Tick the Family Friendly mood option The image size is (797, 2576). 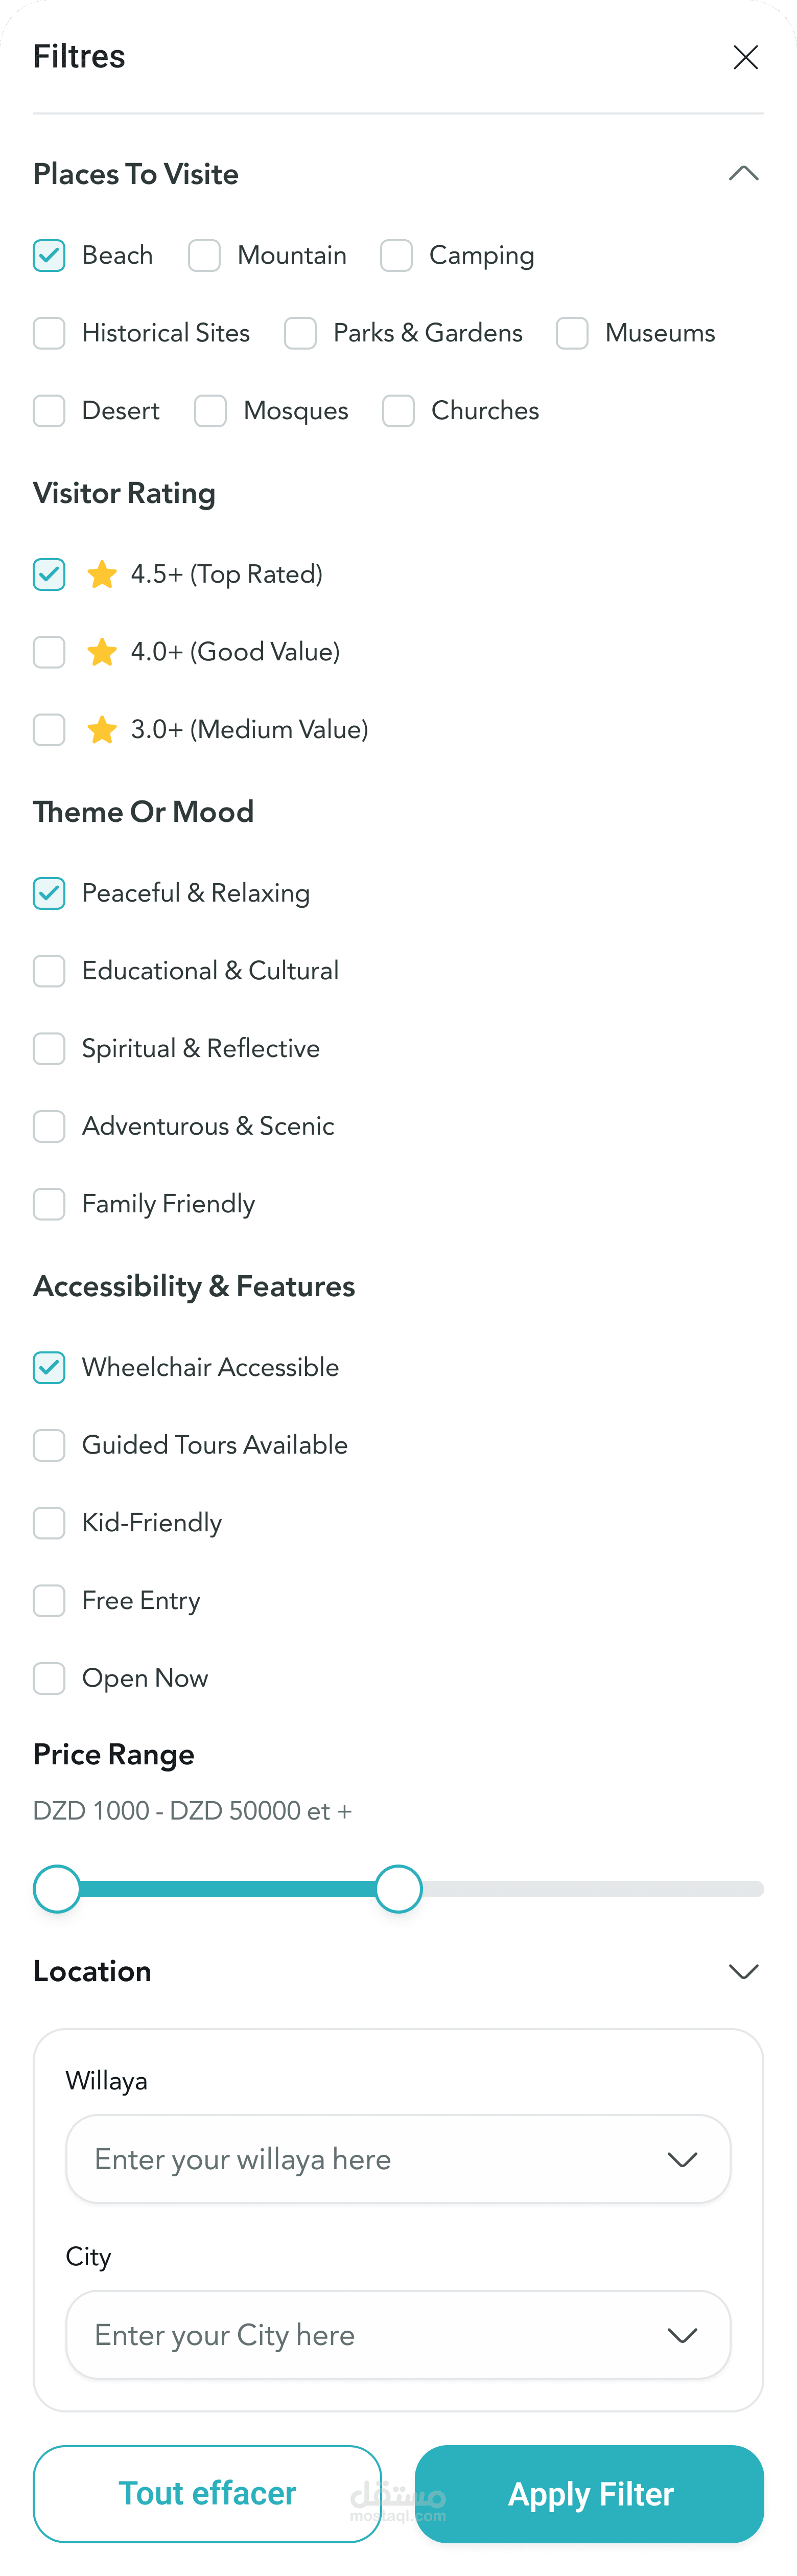[x=49, y=1204]
